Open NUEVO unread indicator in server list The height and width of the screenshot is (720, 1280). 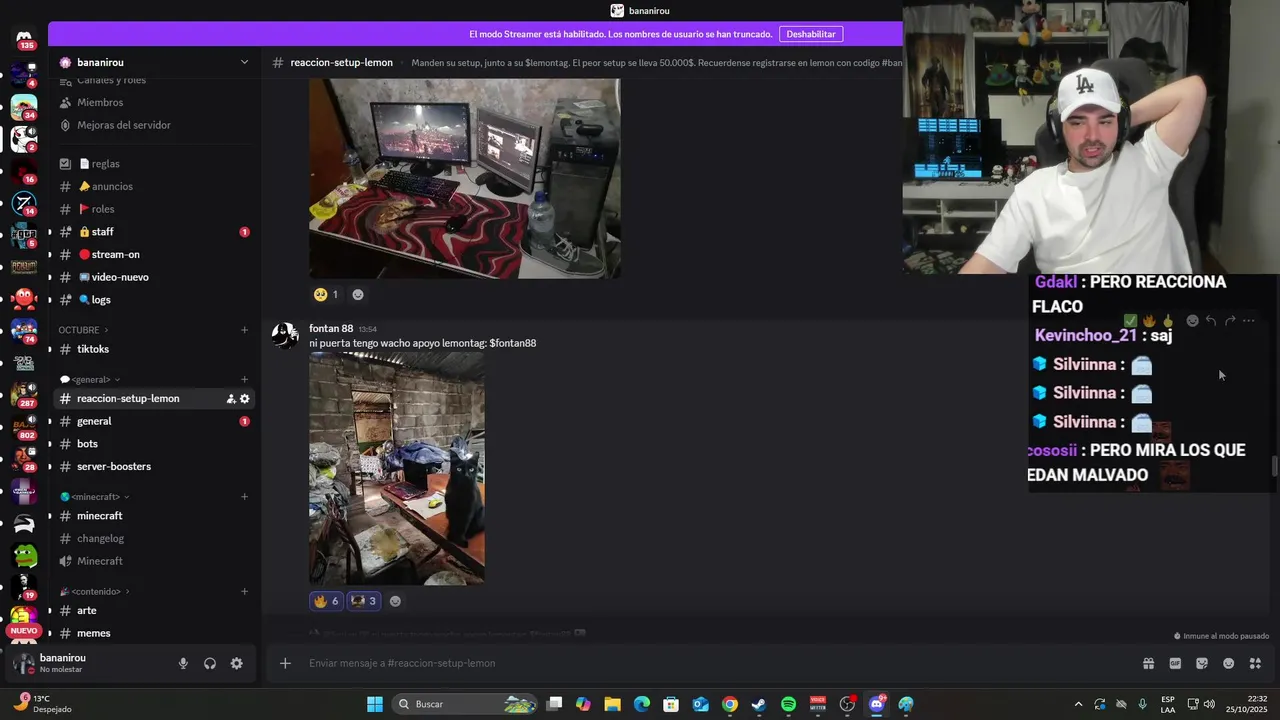24,631
